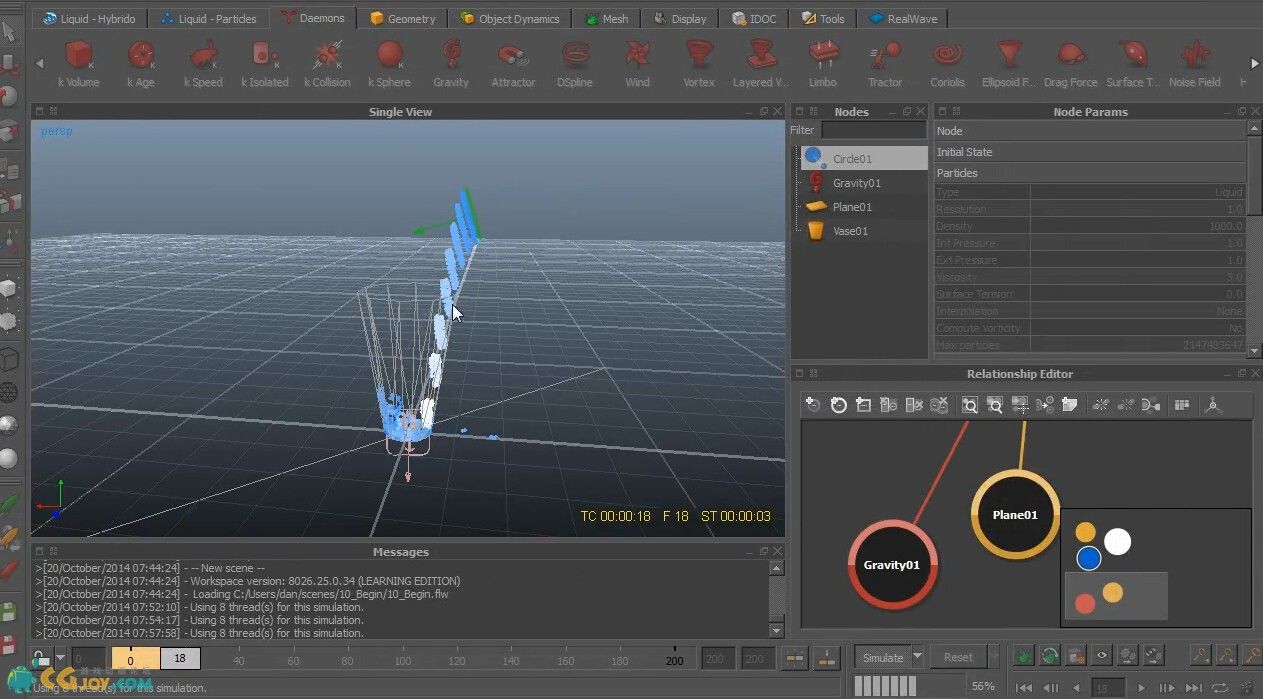
Task: Switch to the Liquid - Hybrido tab
Action: point(89,18)
